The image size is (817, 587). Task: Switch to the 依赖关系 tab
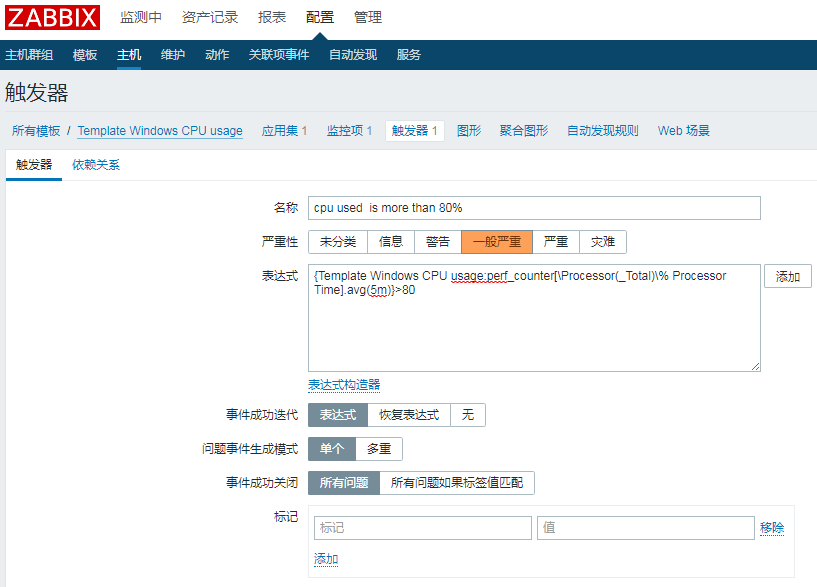(96, 165)
